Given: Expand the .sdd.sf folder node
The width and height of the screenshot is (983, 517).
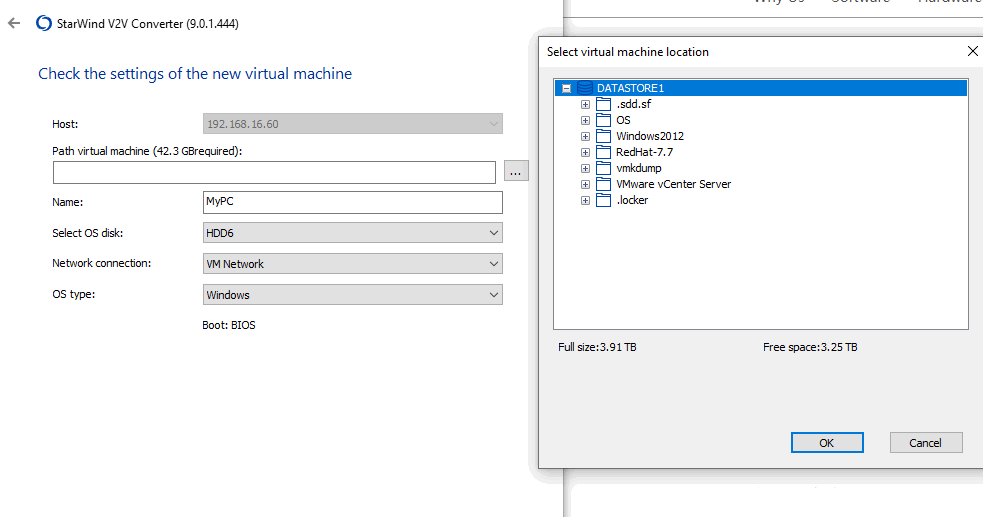Looking at the screenshot, I should 585,104.
